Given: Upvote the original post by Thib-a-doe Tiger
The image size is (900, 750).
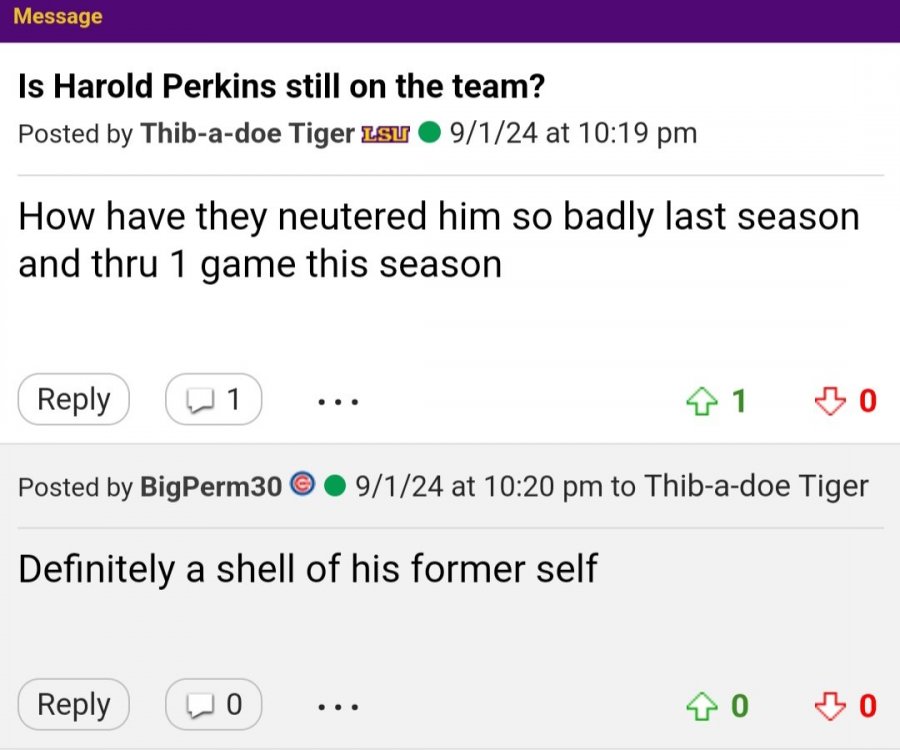Looking at the screenshot, I should click(x=700, y=401).
